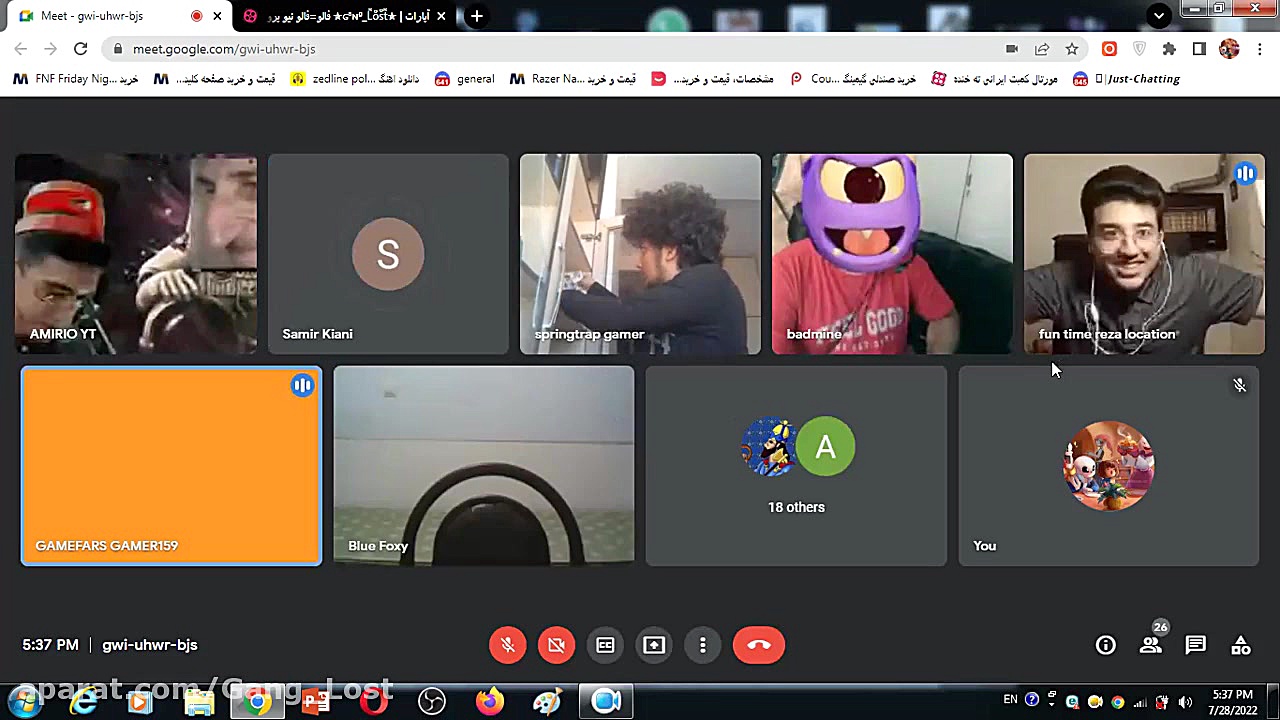Select the orange GAMEFARS GAMER159 tile

point(171,466)
